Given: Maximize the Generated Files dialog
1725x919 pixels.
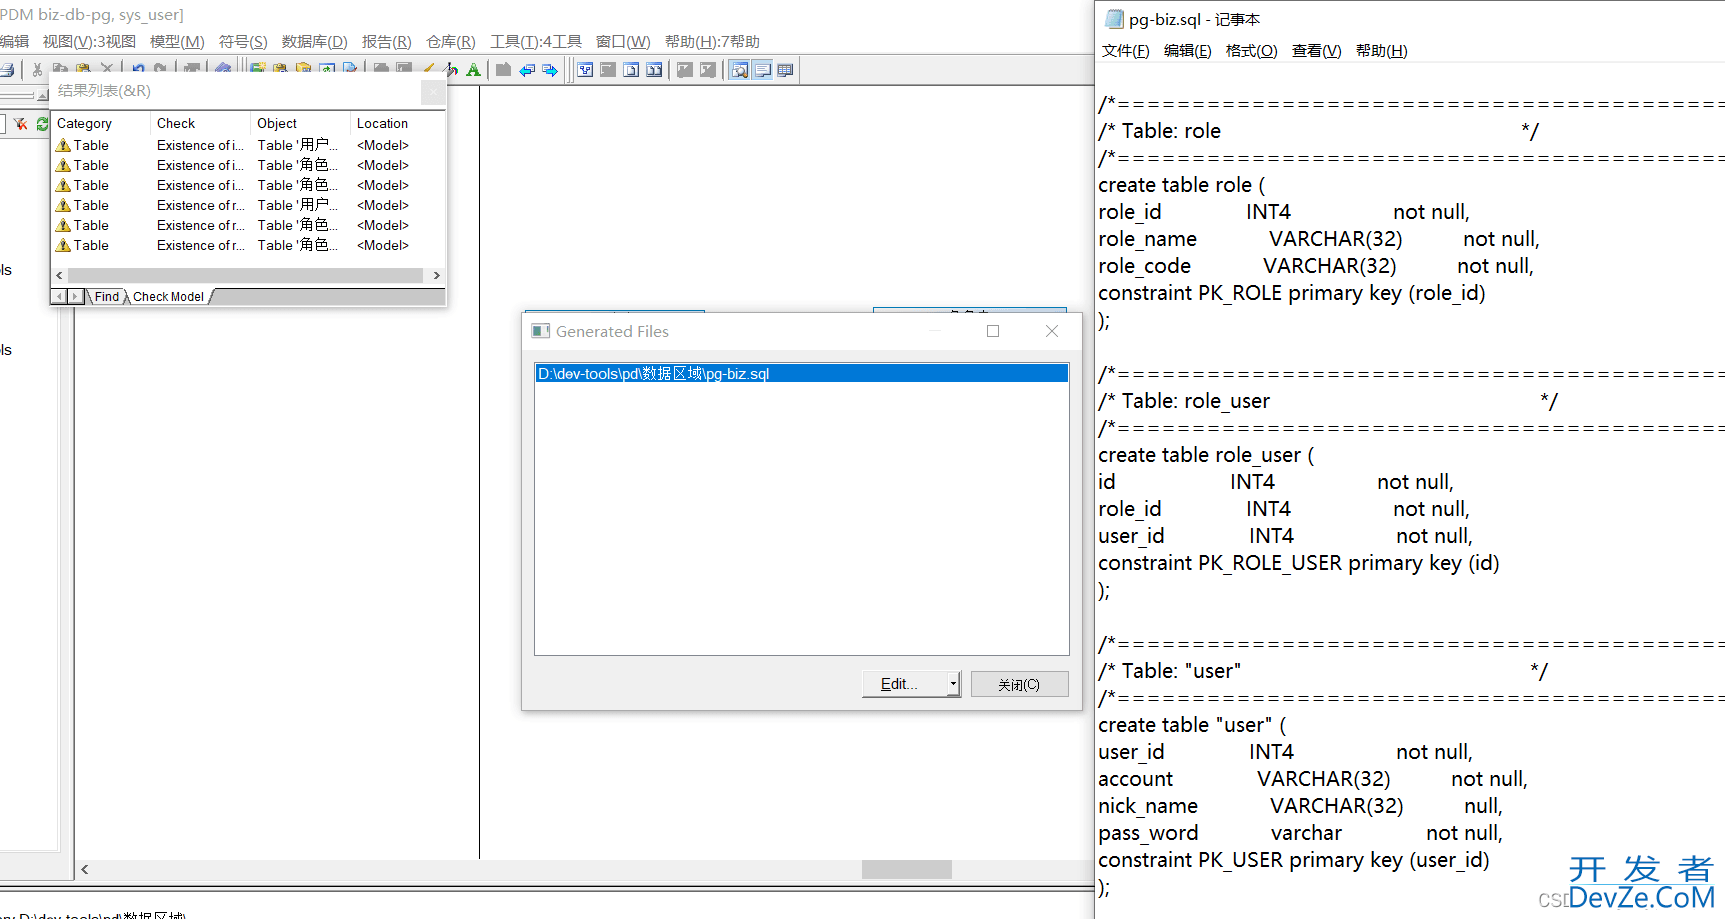Looking at the screenshot, I should [x=993, y=331].
